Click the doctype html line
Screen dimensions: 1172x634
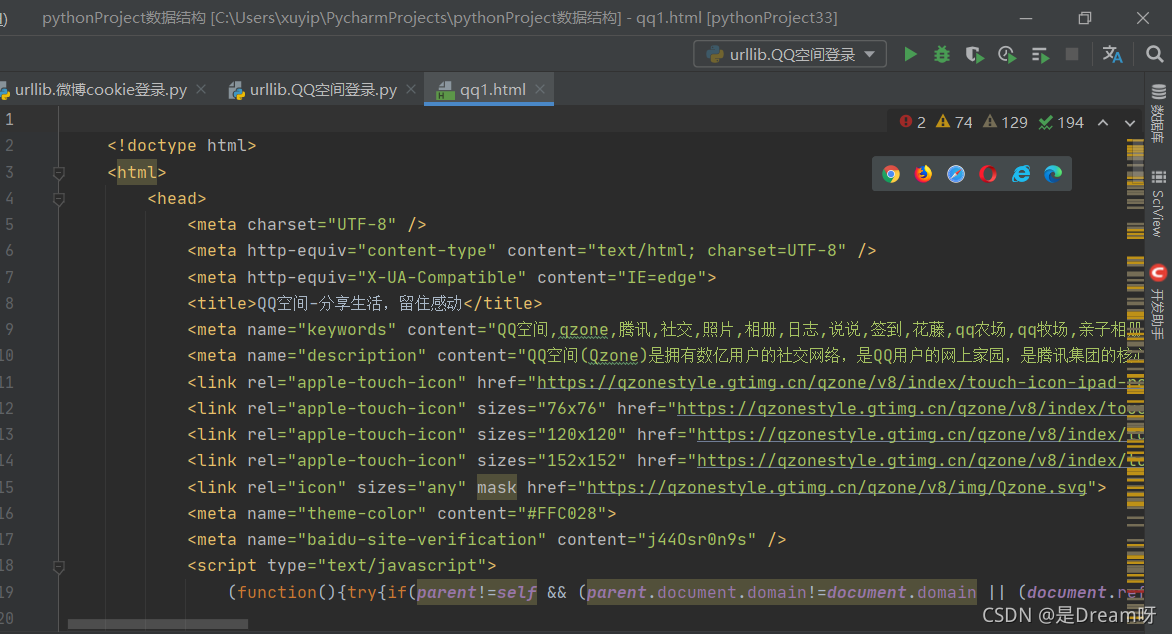pyautogui.click(x=182, y=146)
